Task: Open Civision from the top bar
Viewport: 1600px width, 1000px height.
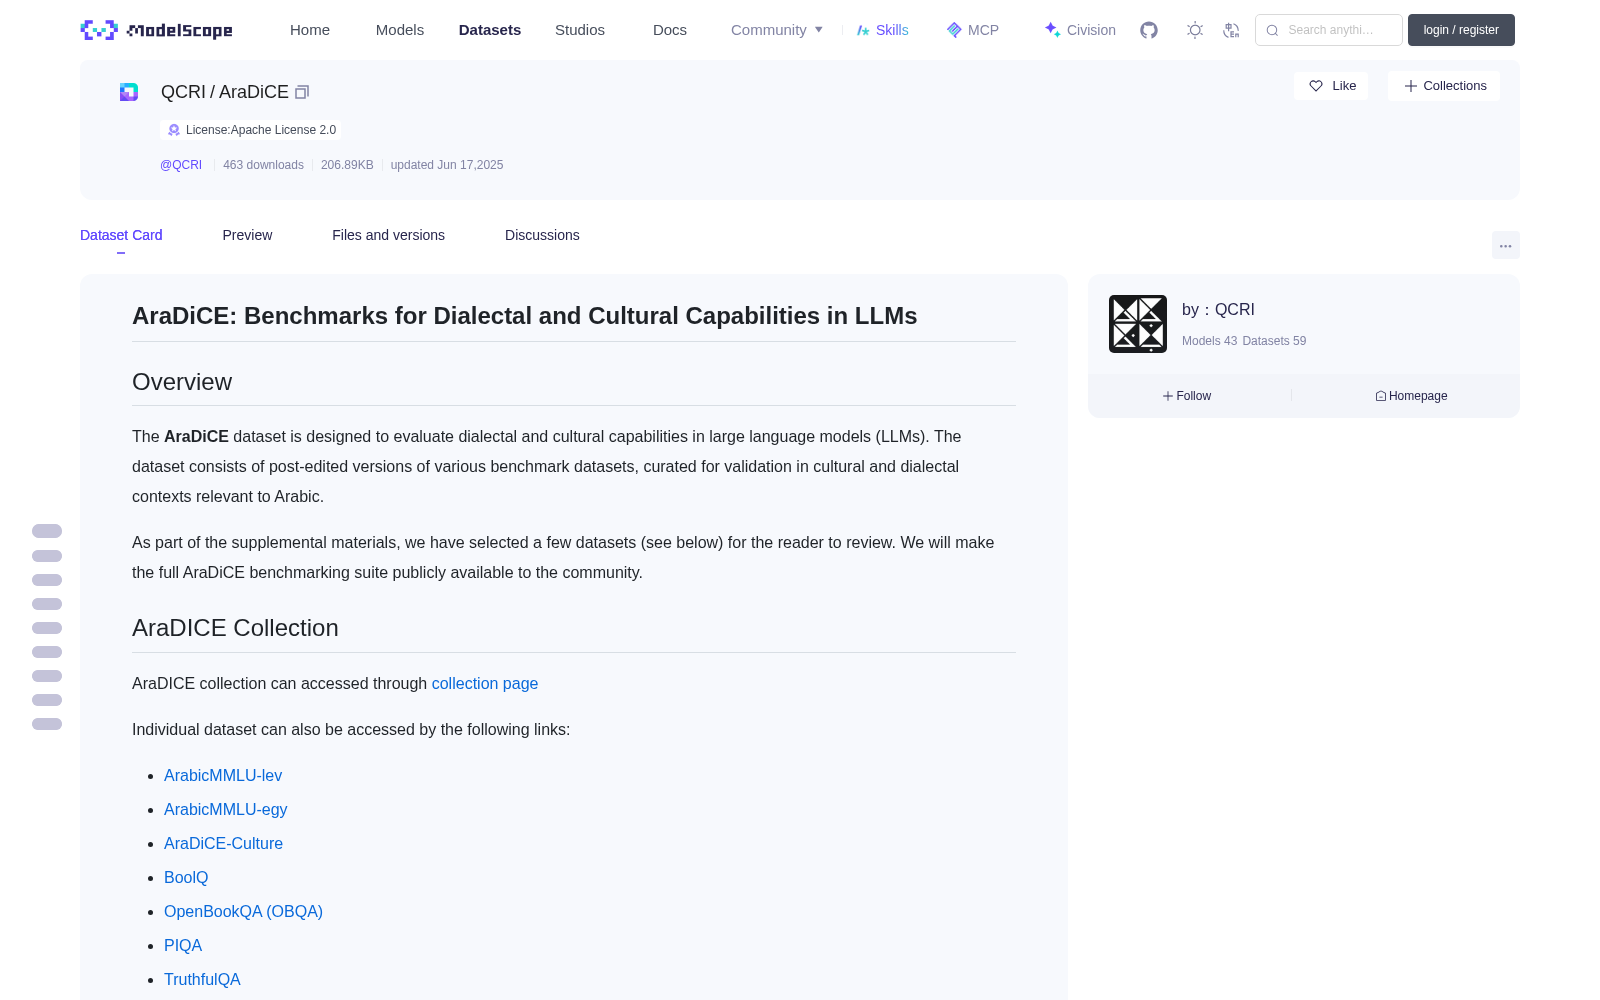Action: [x=1080, y=30]
